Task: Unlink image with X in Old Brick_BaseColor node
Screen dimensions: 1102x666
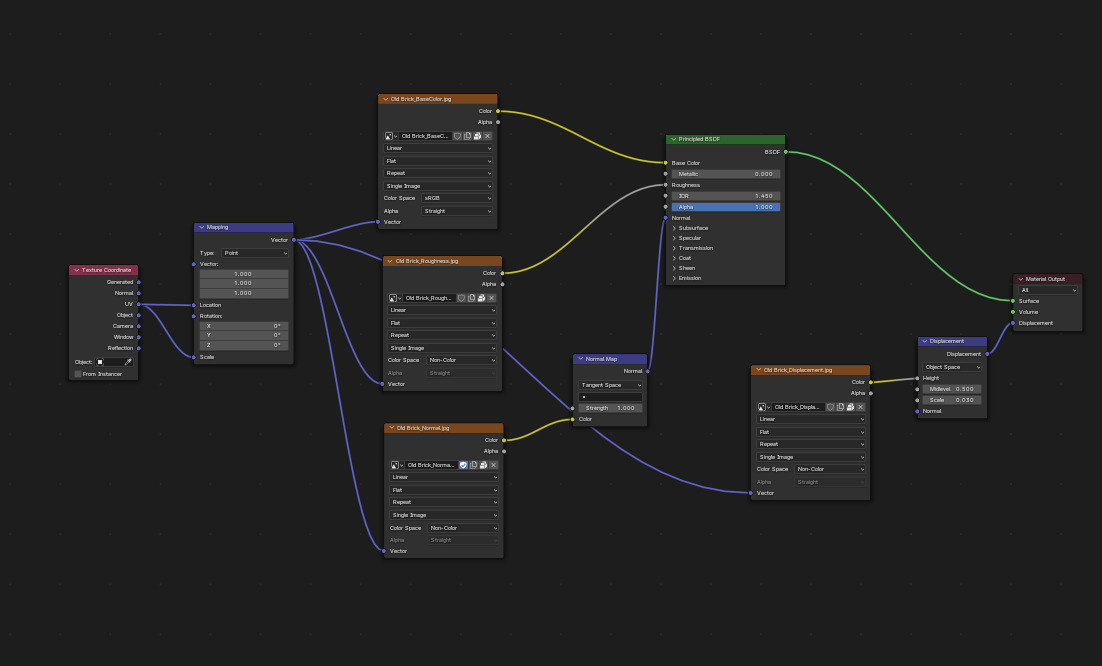Action: 488,136
